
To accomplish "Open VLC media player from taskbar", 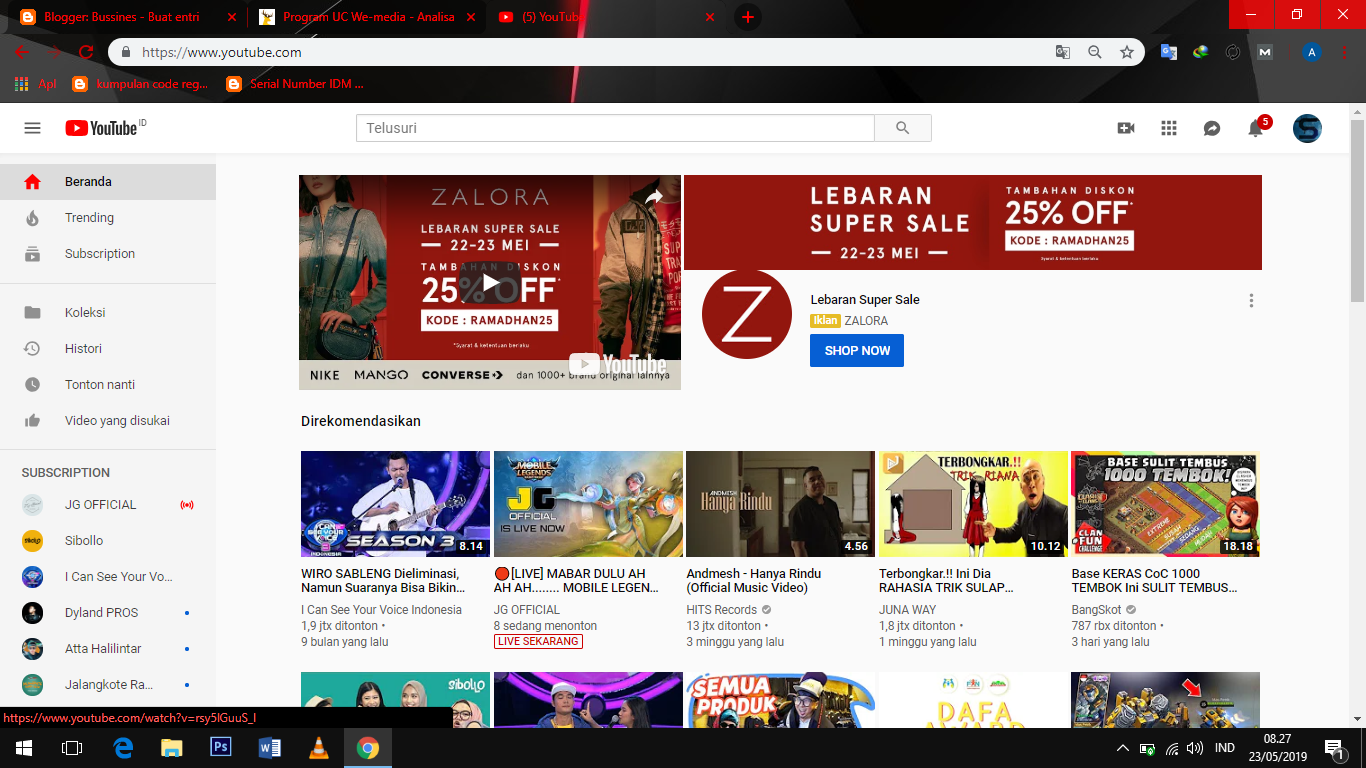I will point(319,748).
